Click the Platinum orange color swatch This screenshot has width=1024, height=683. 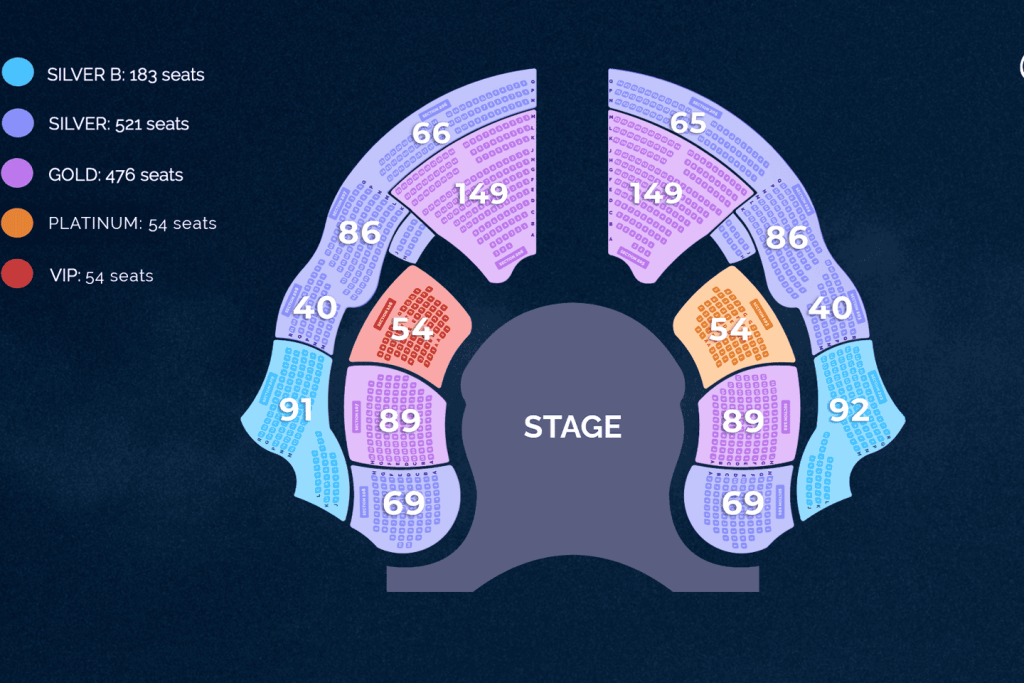tap(18, 223)
